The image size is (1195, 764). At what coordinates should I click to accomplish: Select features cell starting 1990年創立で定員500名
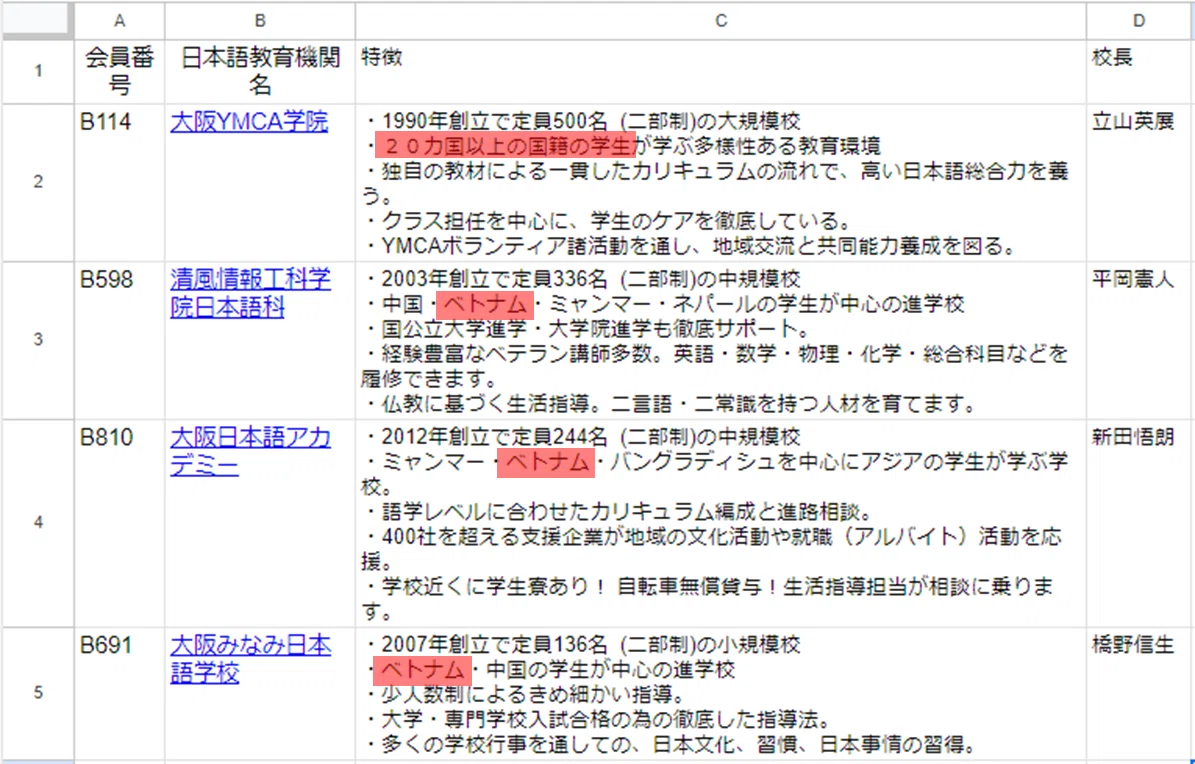[720, 182]
